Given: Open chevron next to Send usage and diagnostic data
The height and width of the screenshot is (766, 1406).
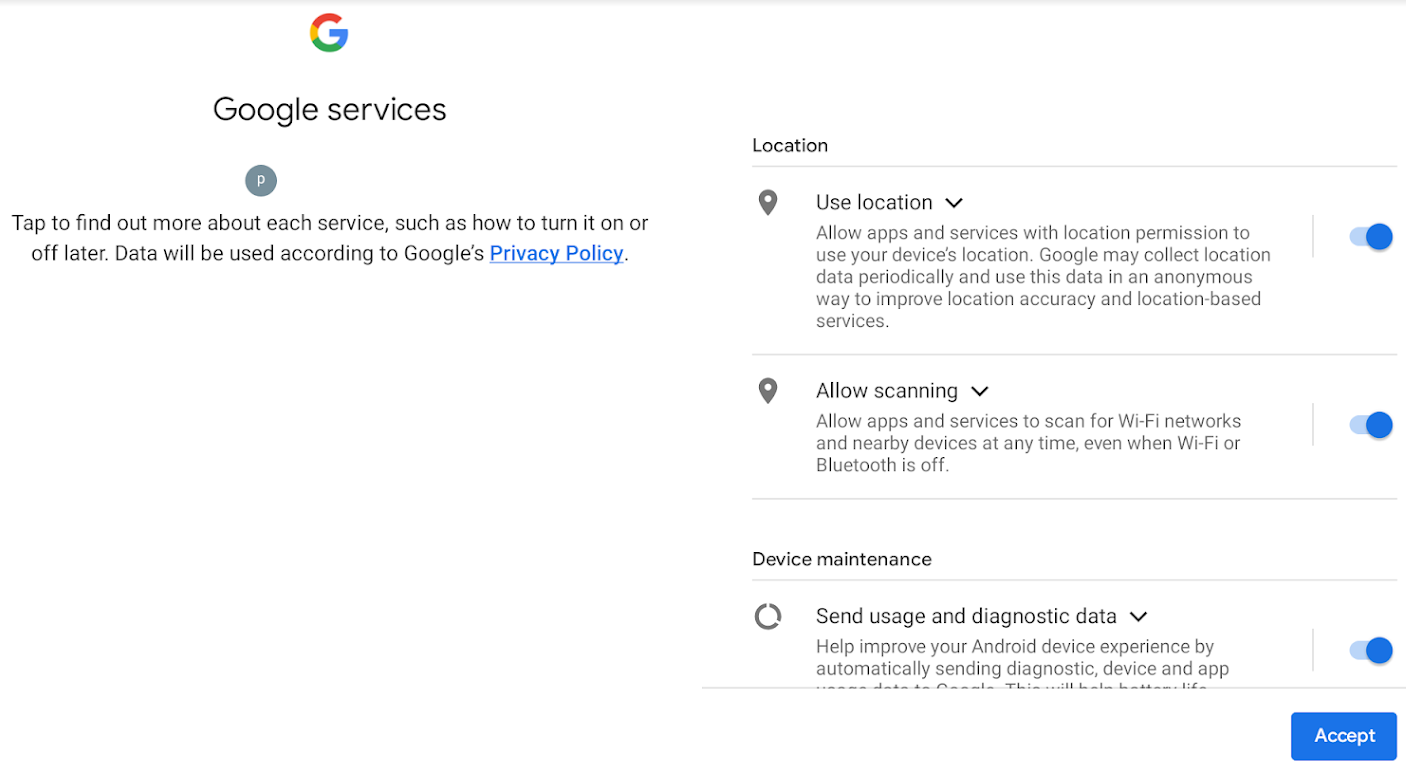Looking at the screenshot, I should [x=1138, y=617].
